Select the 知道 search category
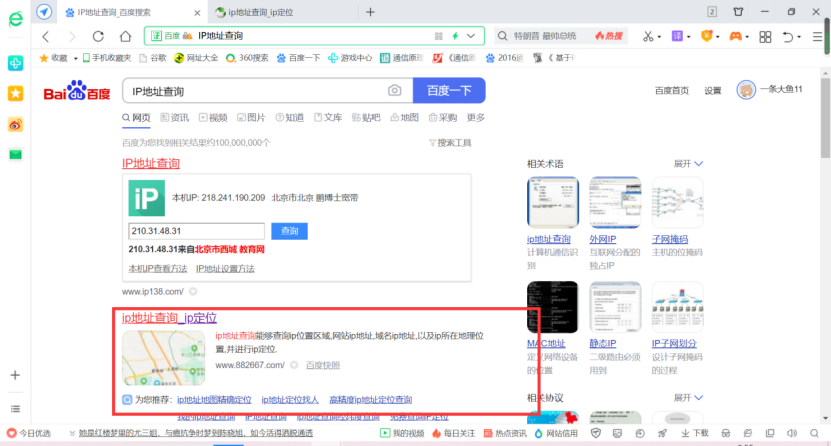 pyautogui.click(x=289, y=118)
